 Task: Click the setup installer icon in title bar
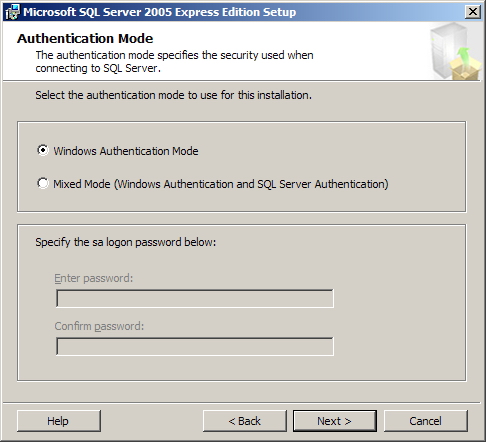pos(12,12)
